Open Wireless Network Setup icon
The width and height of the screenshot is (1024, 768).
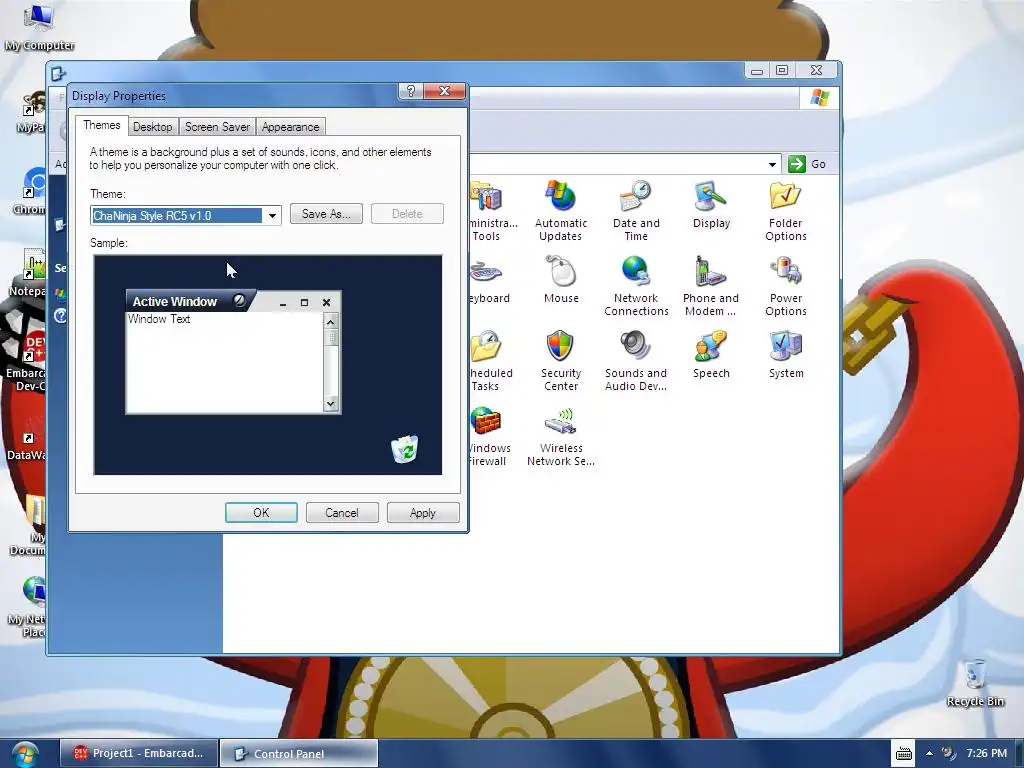pos(560,436)
